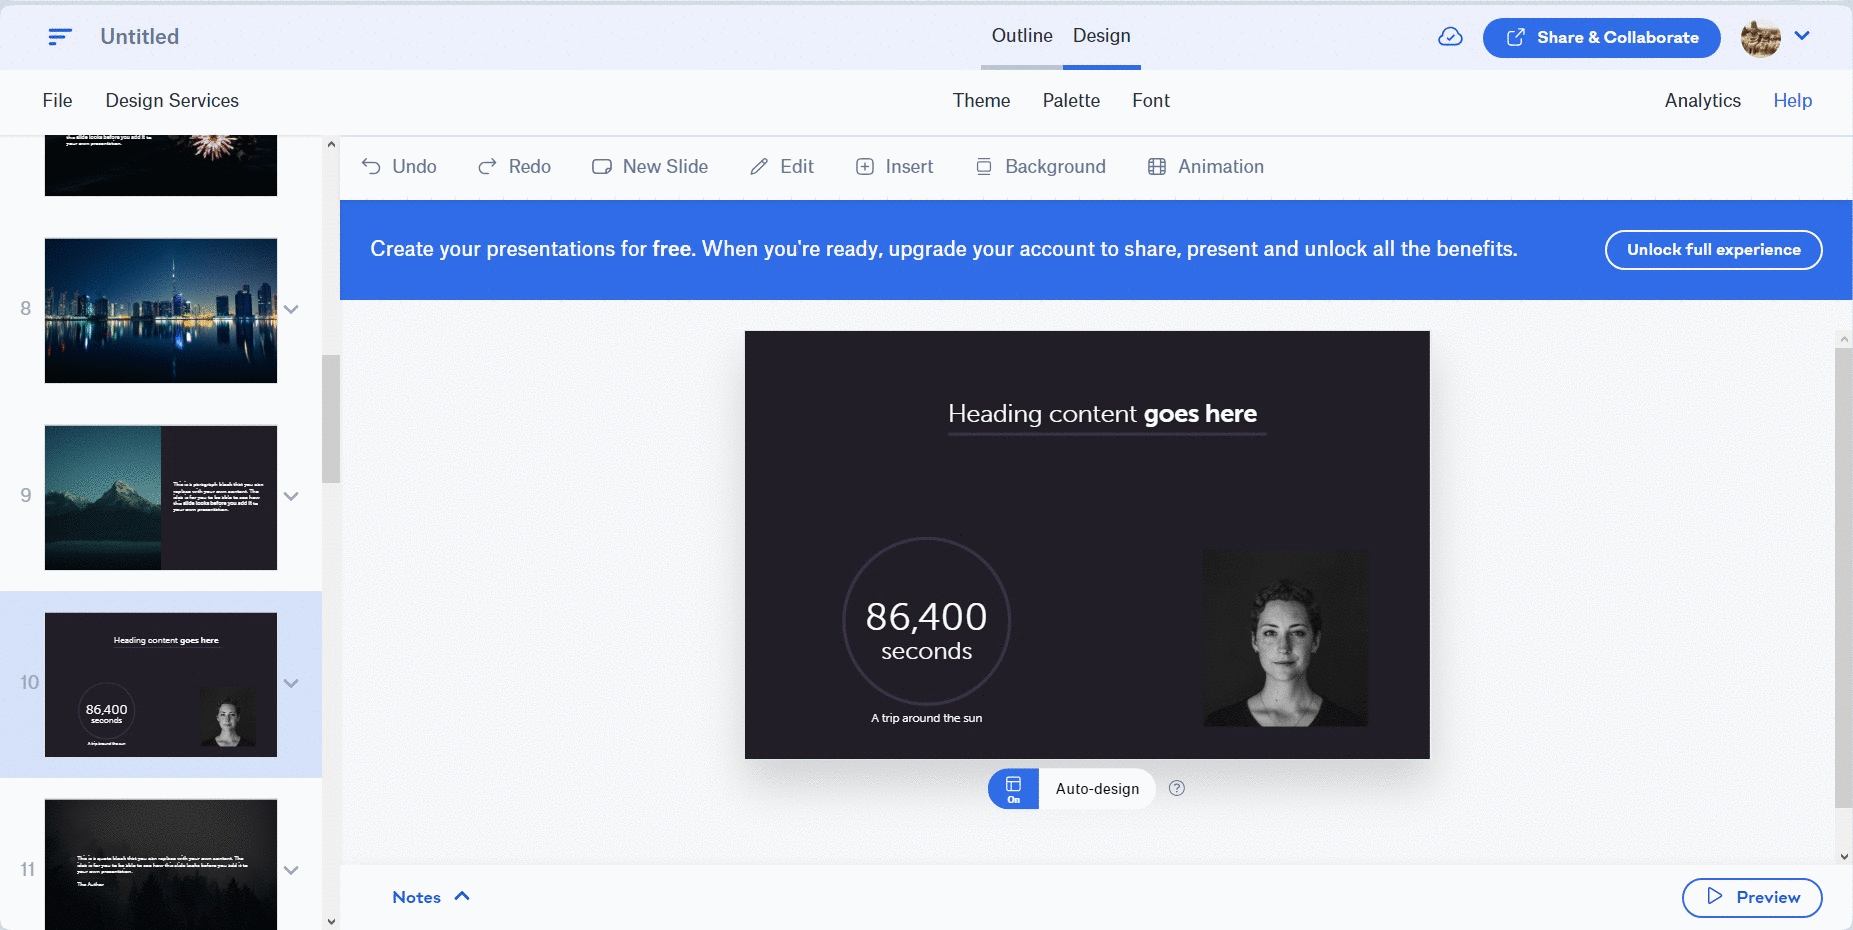Expand the Notes panel chevron

(462, 896)
